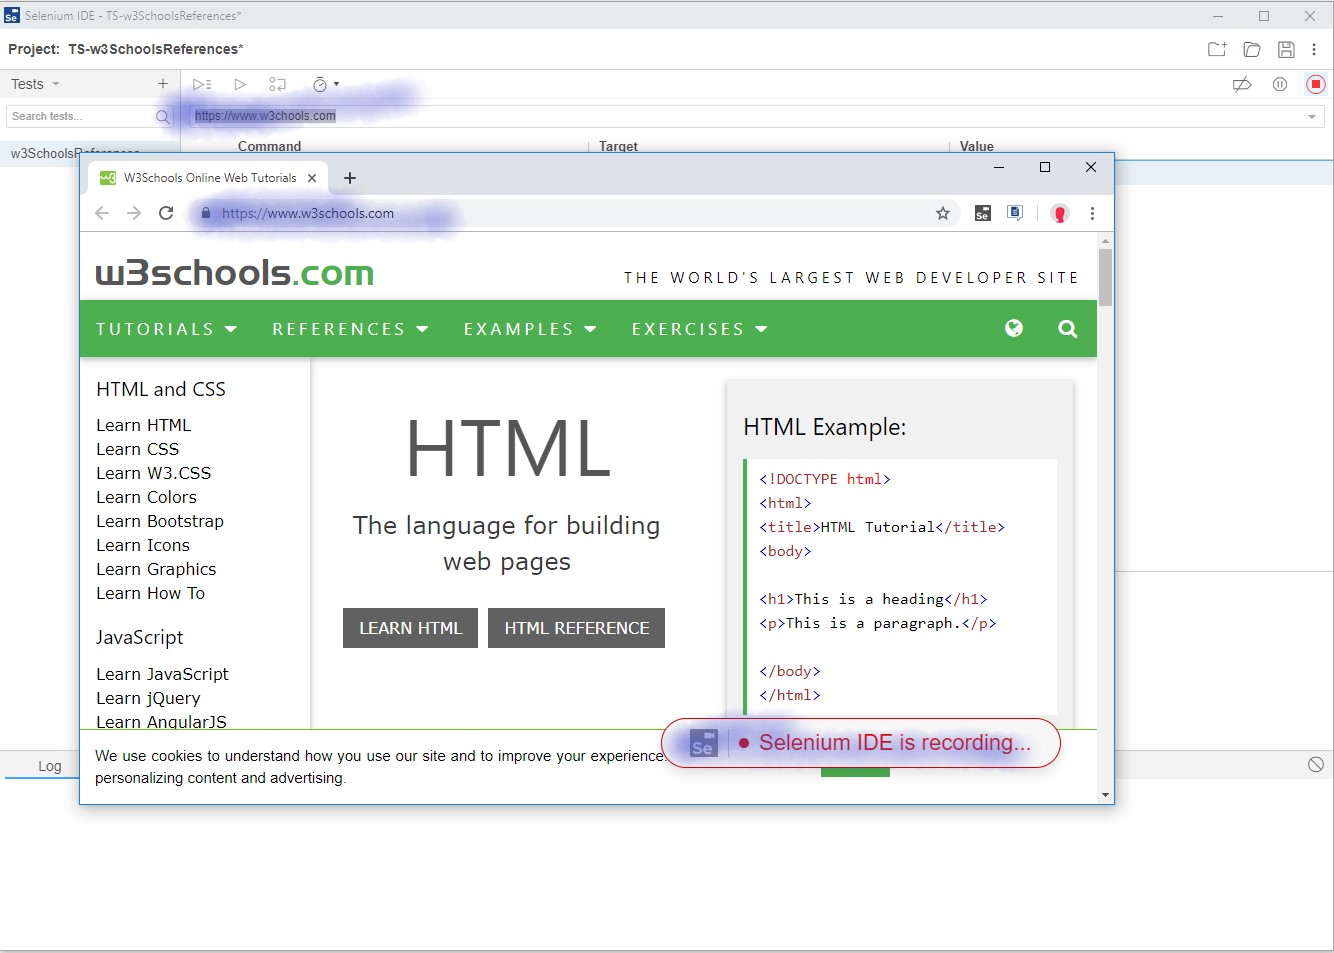Expand the TUTORIALS menu
This screenshot has width=1334, height=953.
pos(166,329)
